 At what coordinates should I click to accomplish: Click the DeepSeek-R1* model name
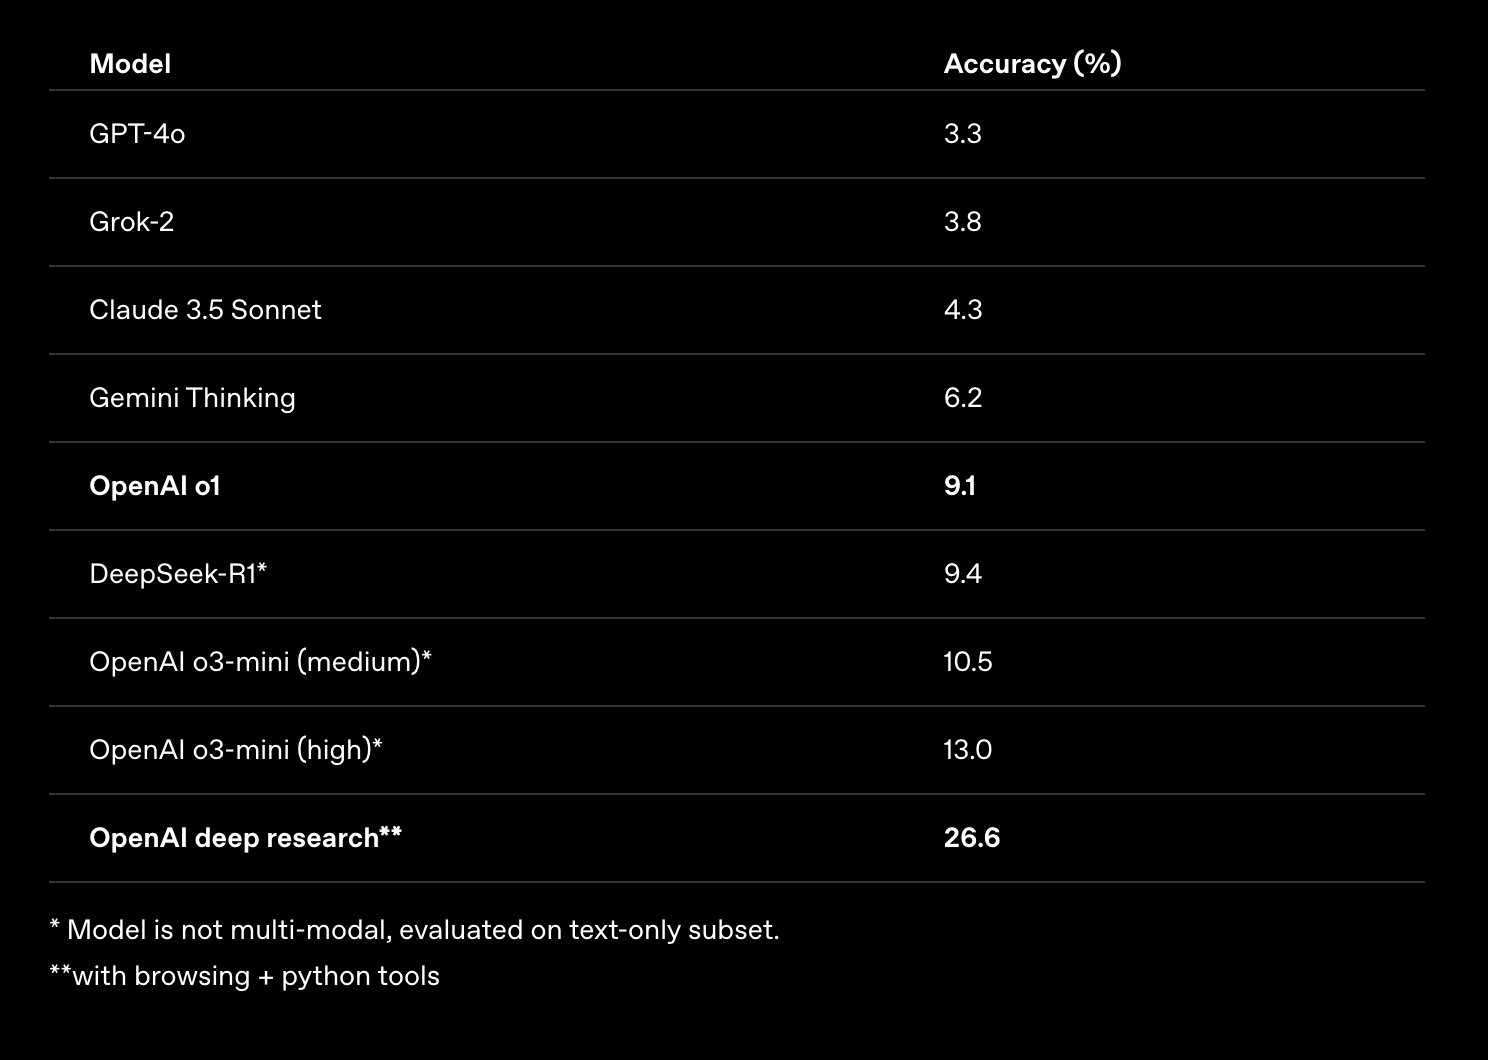(178, 574)
